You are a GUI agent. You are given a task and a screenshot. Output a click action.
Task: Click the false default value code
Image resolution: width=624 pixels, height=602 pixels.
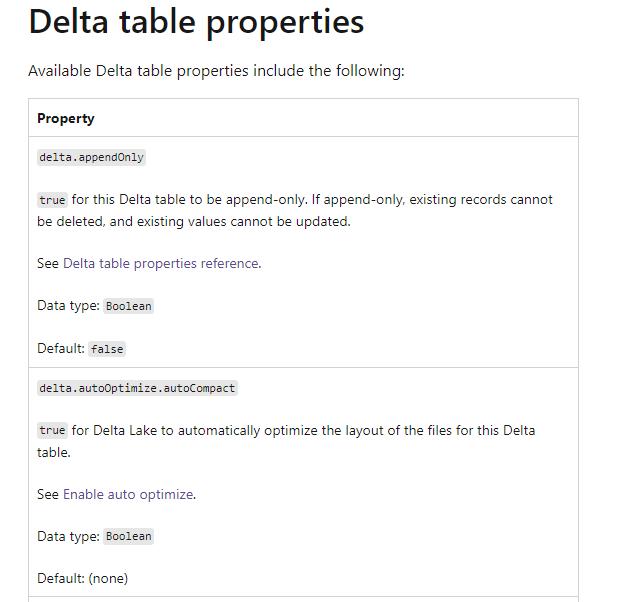pos(108,349)
